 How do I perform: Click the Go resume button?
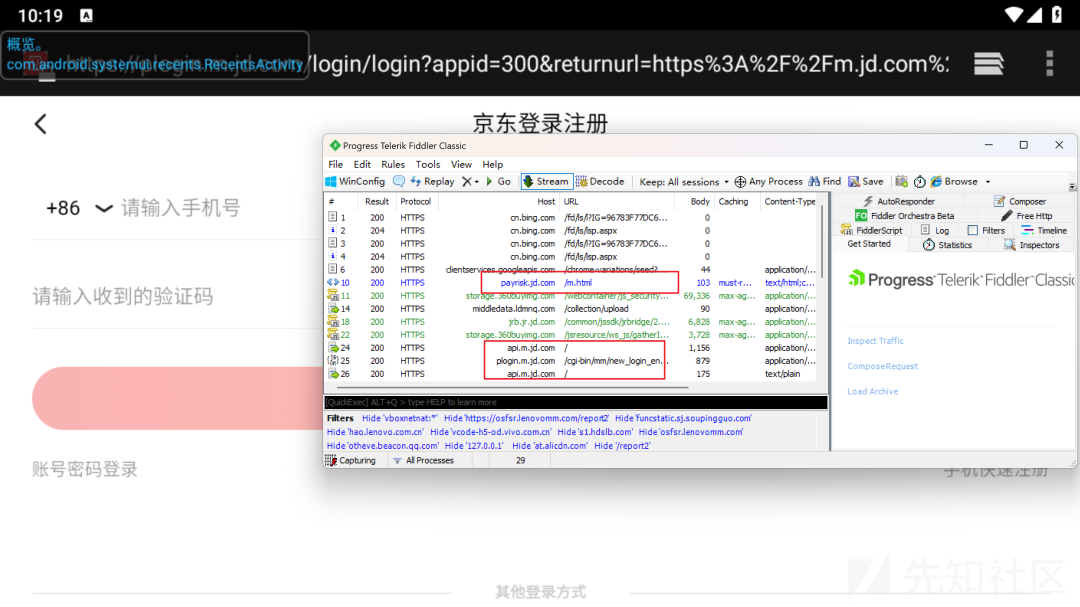pos(498,182)
